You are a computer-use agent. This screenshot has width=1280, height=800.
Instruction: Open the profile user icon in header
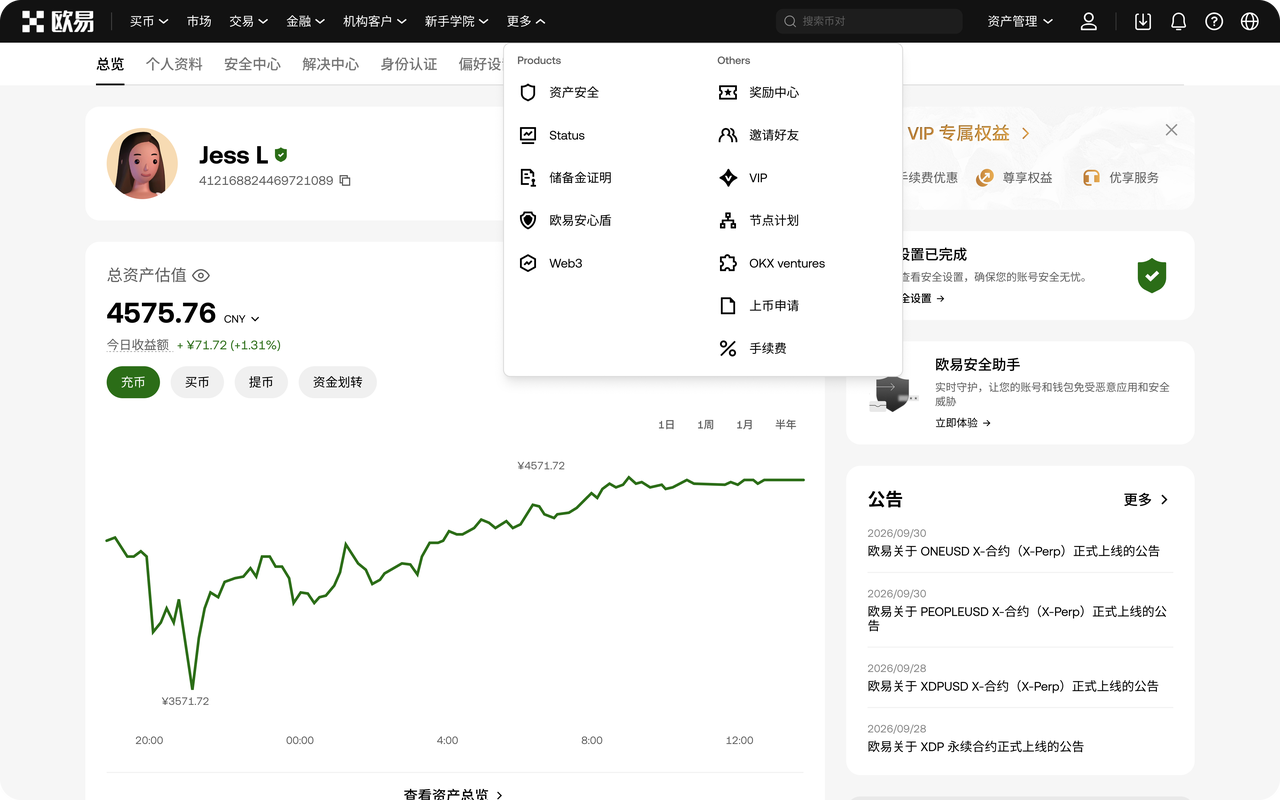1089,21
